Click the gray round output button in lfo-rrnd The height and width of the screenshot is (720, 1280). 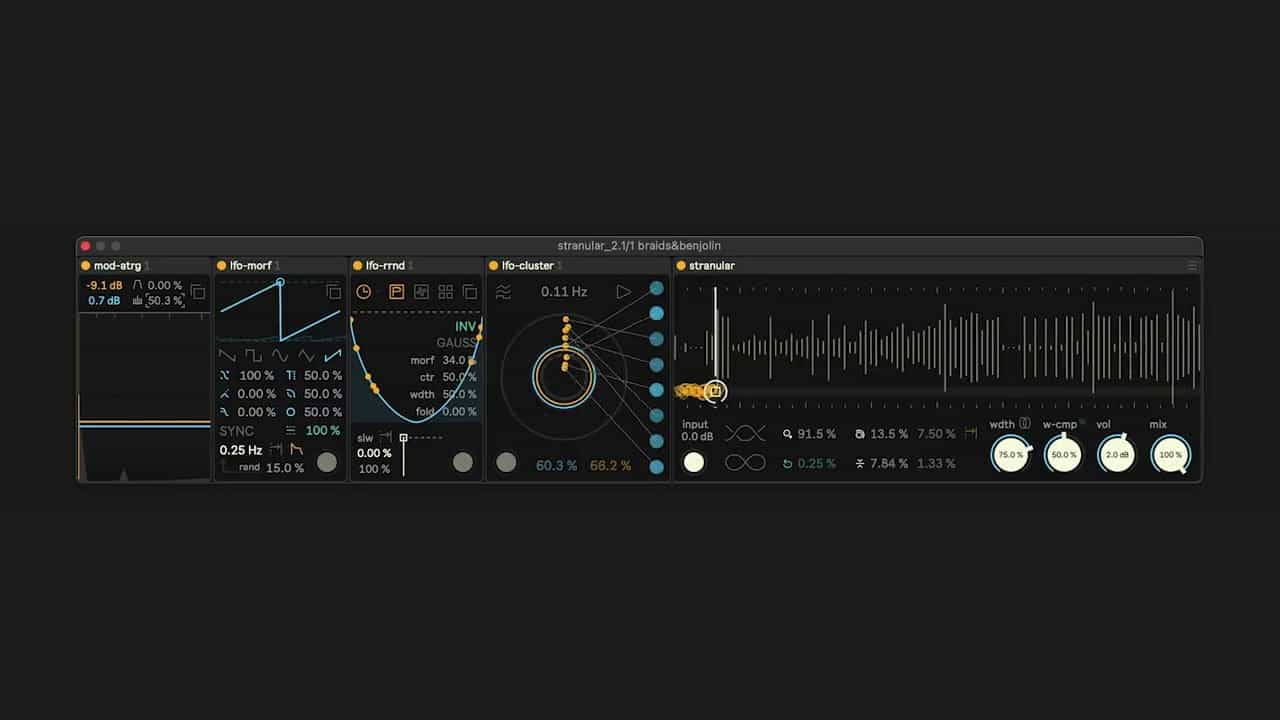coord(462,462)
